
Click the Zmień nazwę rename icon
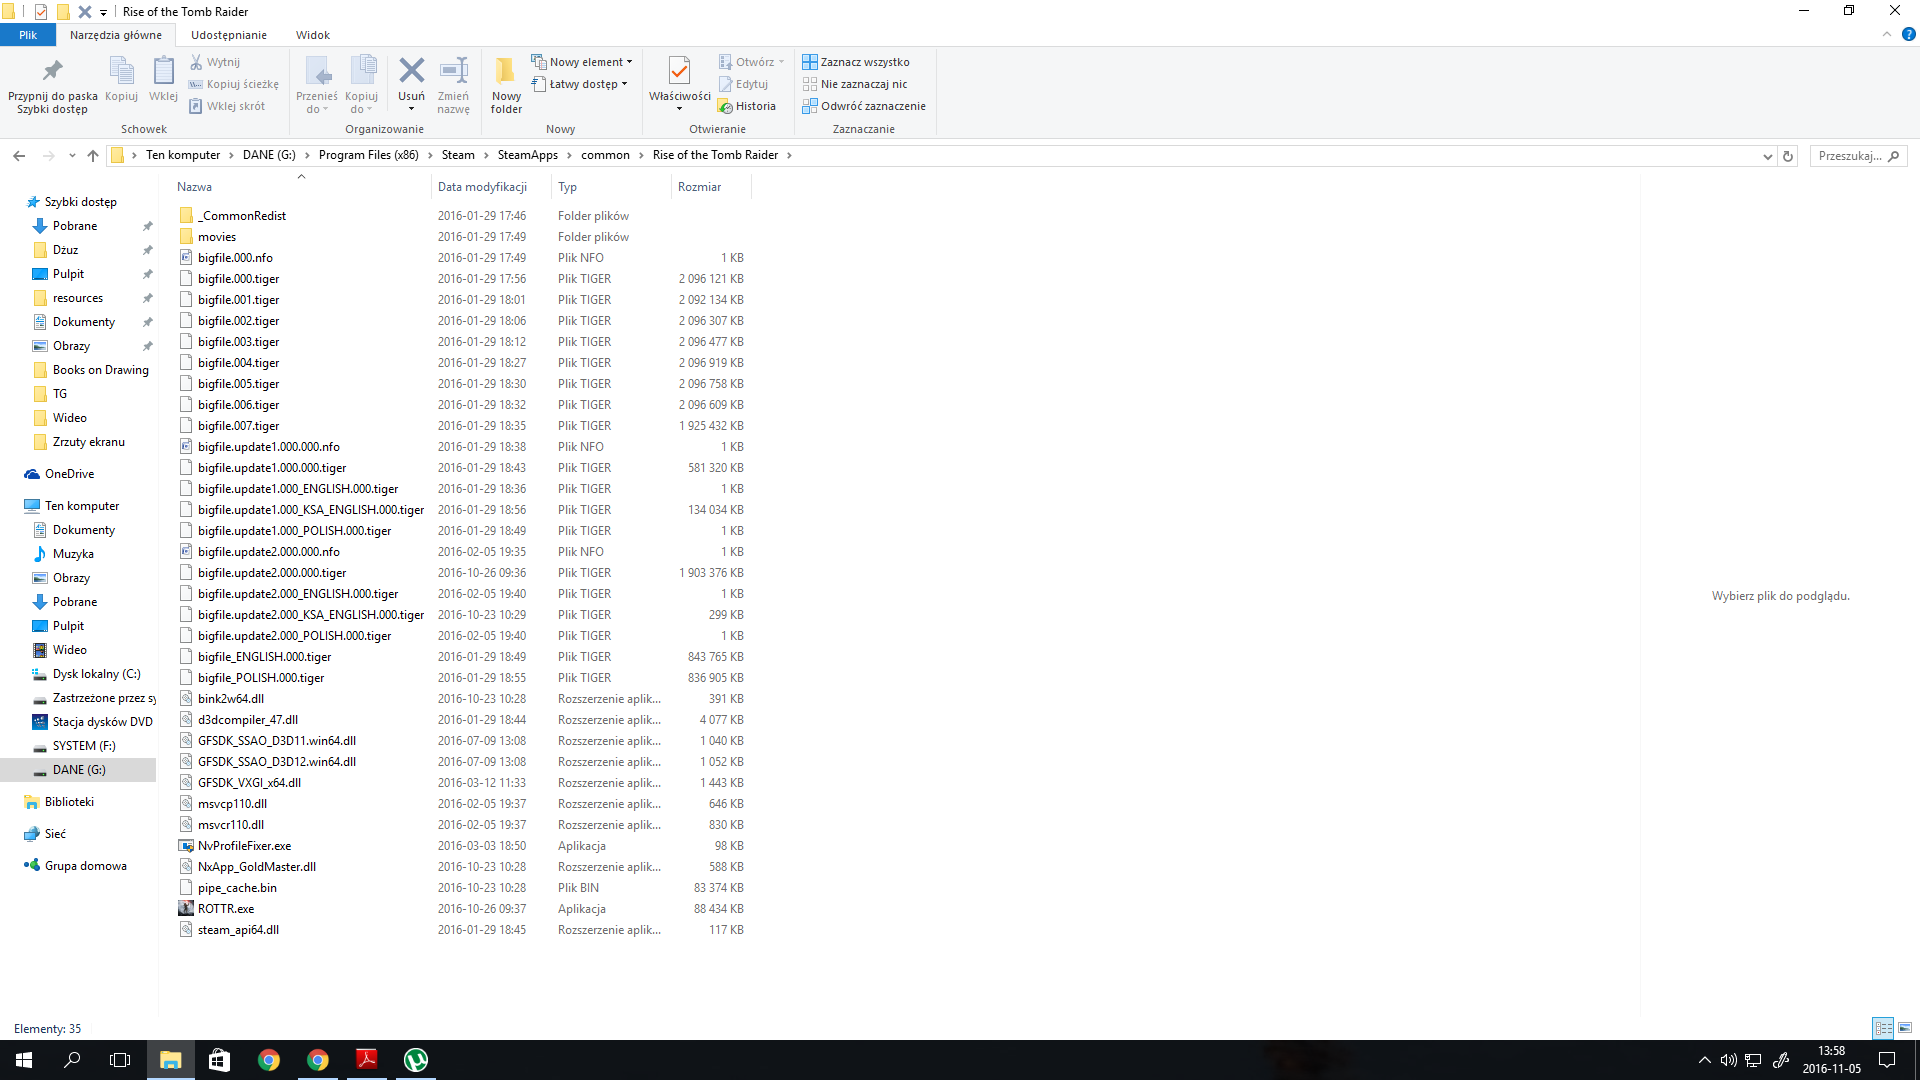pyautogui.click(x=453, y=71)
